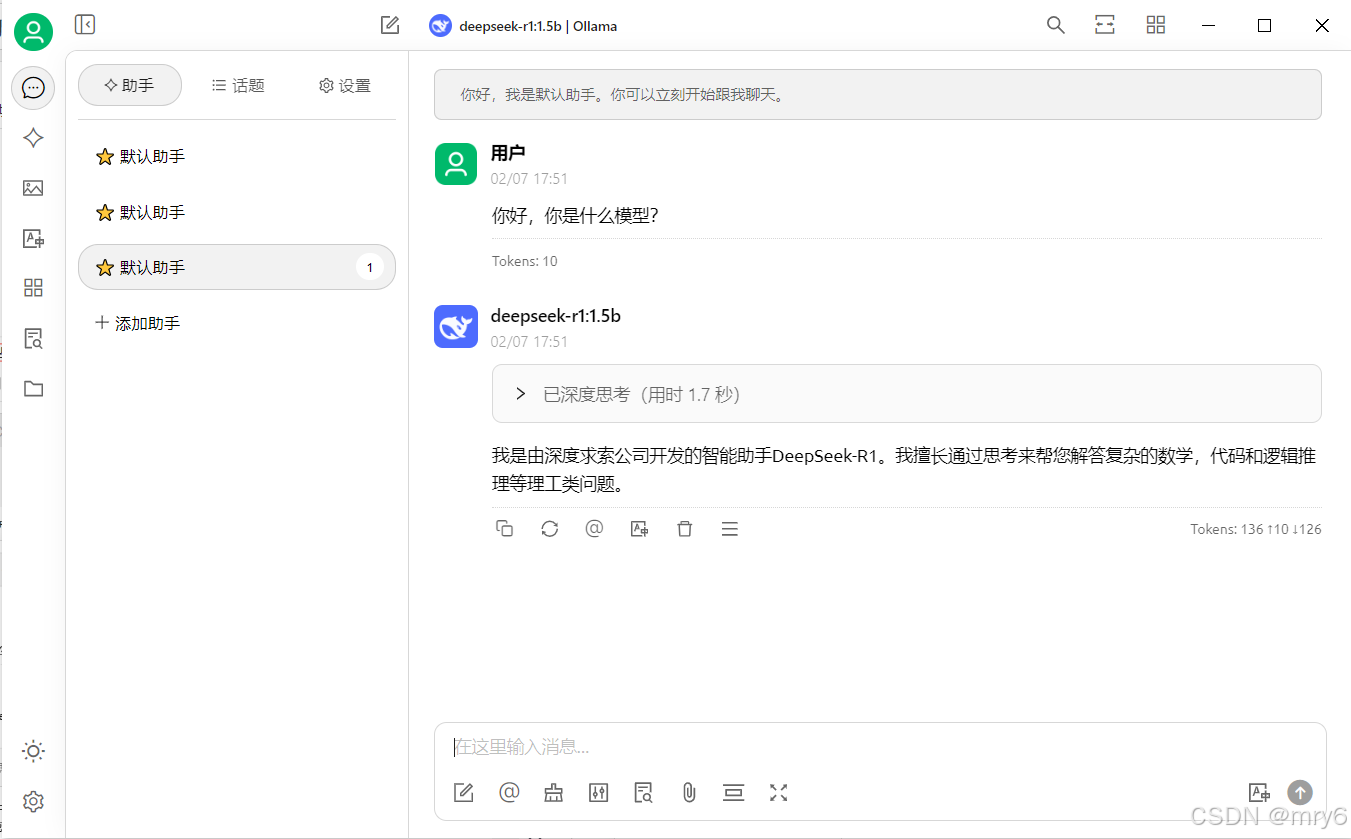Click the 用户 name label
The image size is (1351, 839).
tap(508, 153)
